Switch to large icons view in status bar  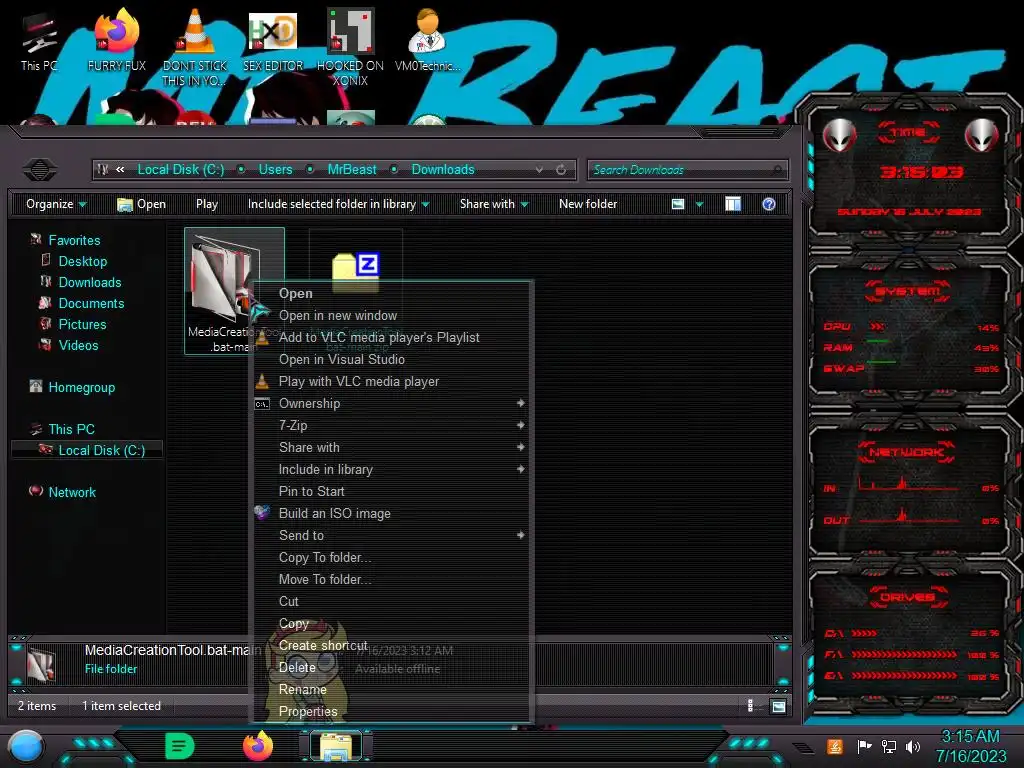[x=778, y=706]
